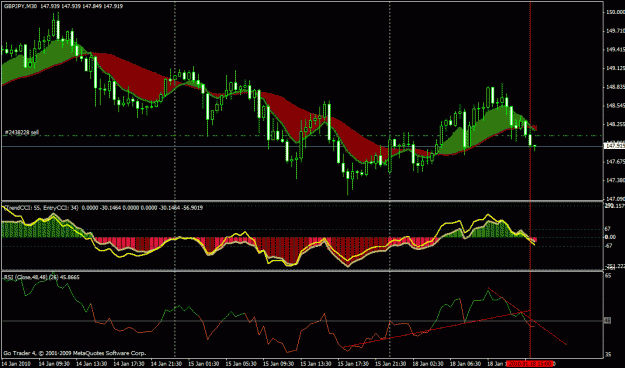
Task: Click the 15 Jan 05:30 time axis label
Action: point(242,364)
